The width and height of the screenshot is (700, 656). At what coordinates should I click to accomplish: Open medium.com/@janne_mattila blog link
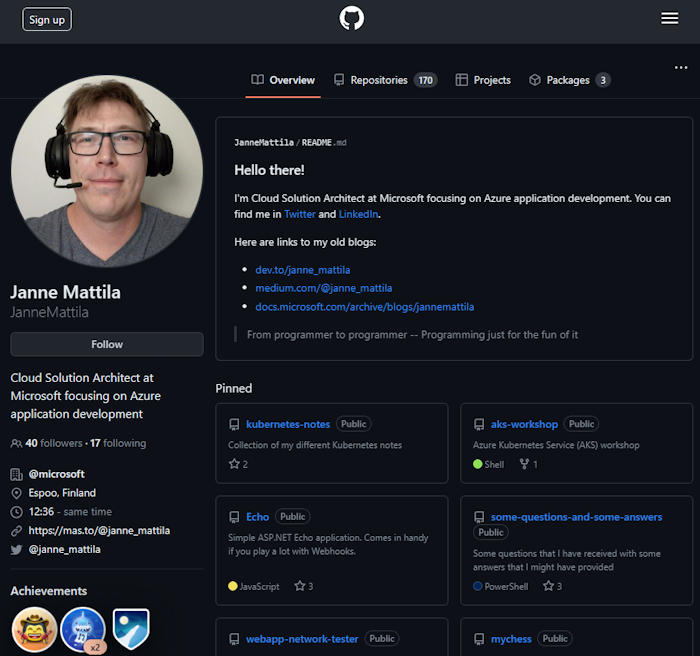tap(324, 288)
